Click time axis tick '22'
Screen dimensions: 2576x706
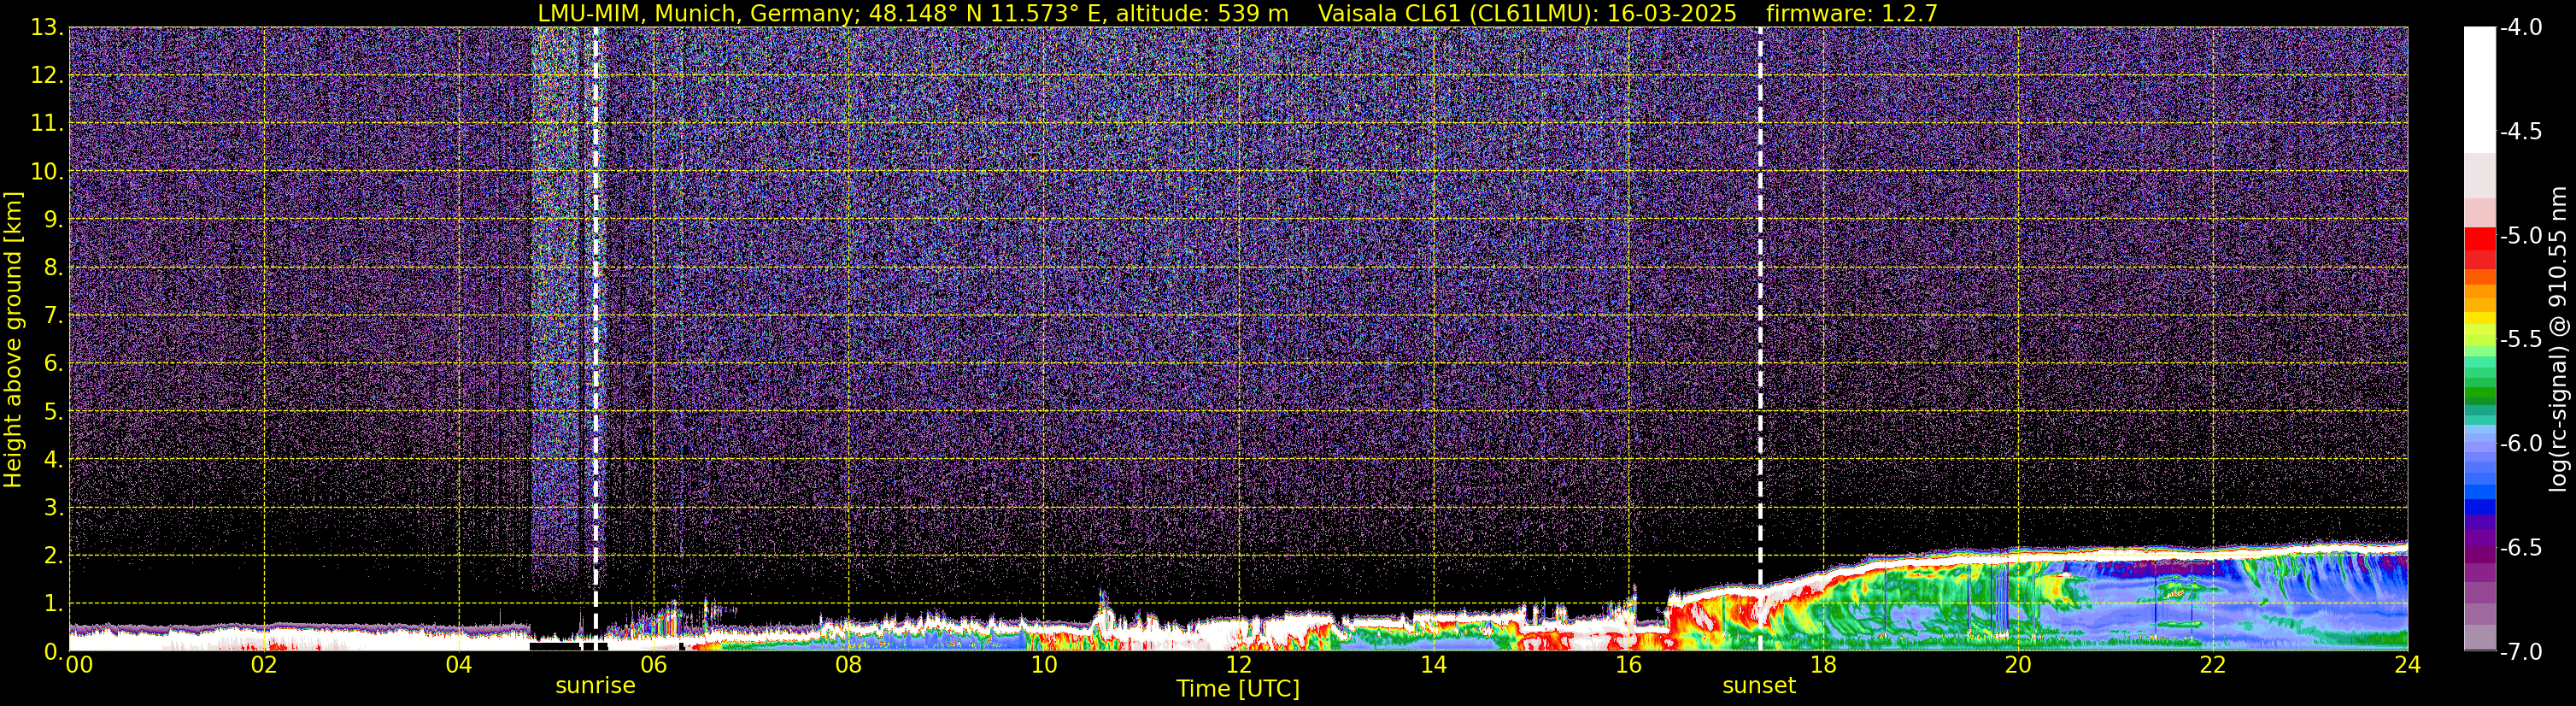[2213, 665]
